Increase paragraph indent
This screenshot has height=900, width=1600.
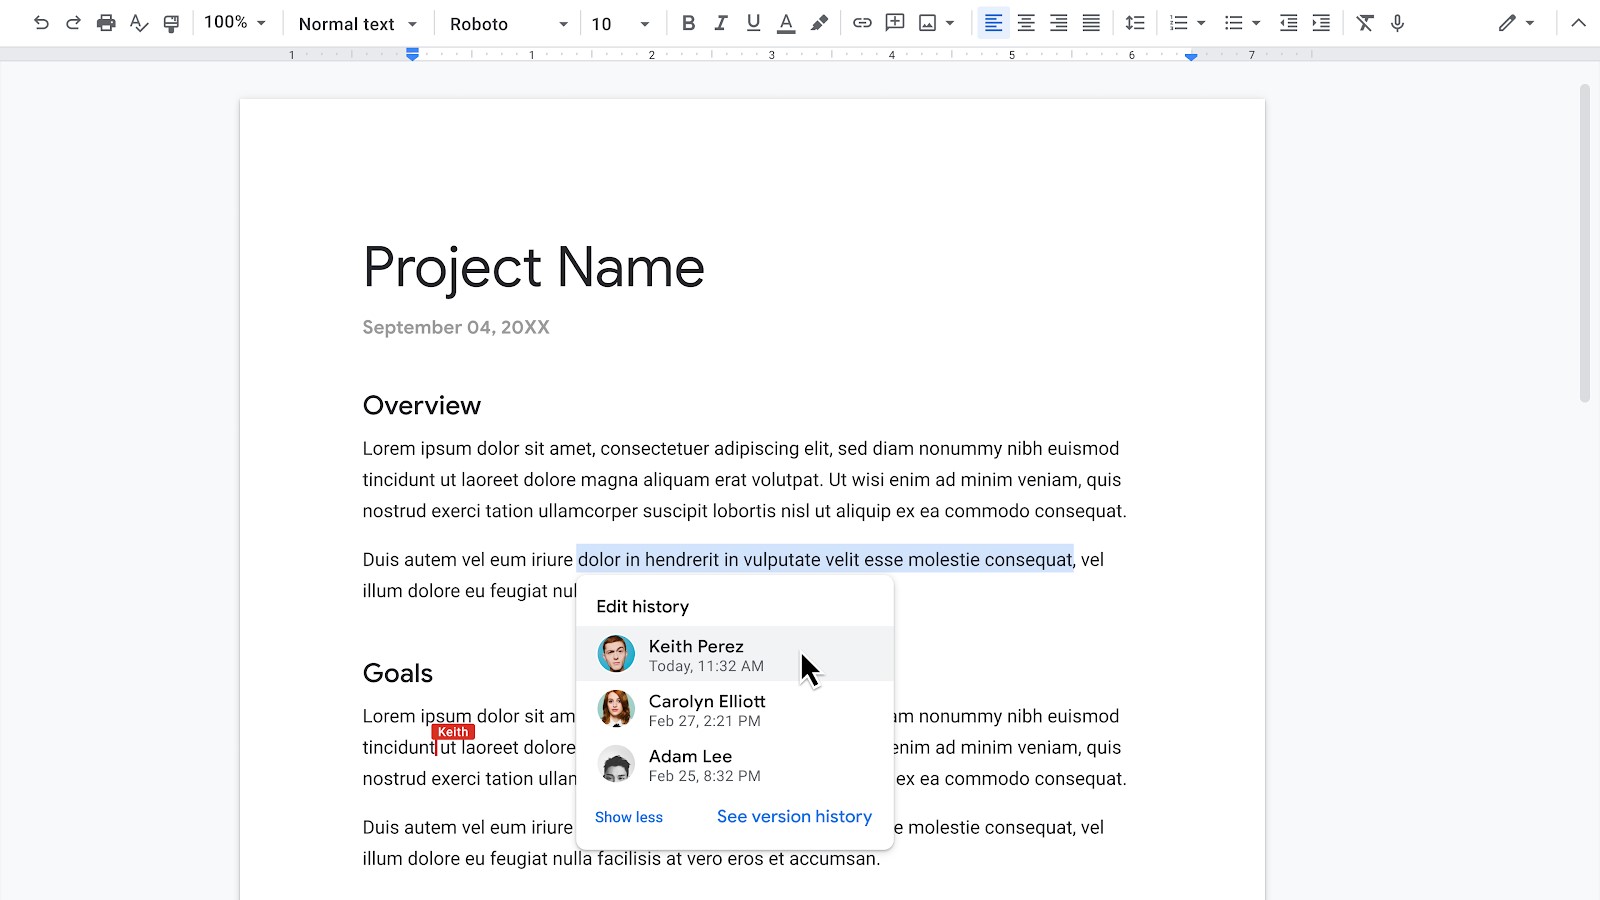coord(1321,23)
